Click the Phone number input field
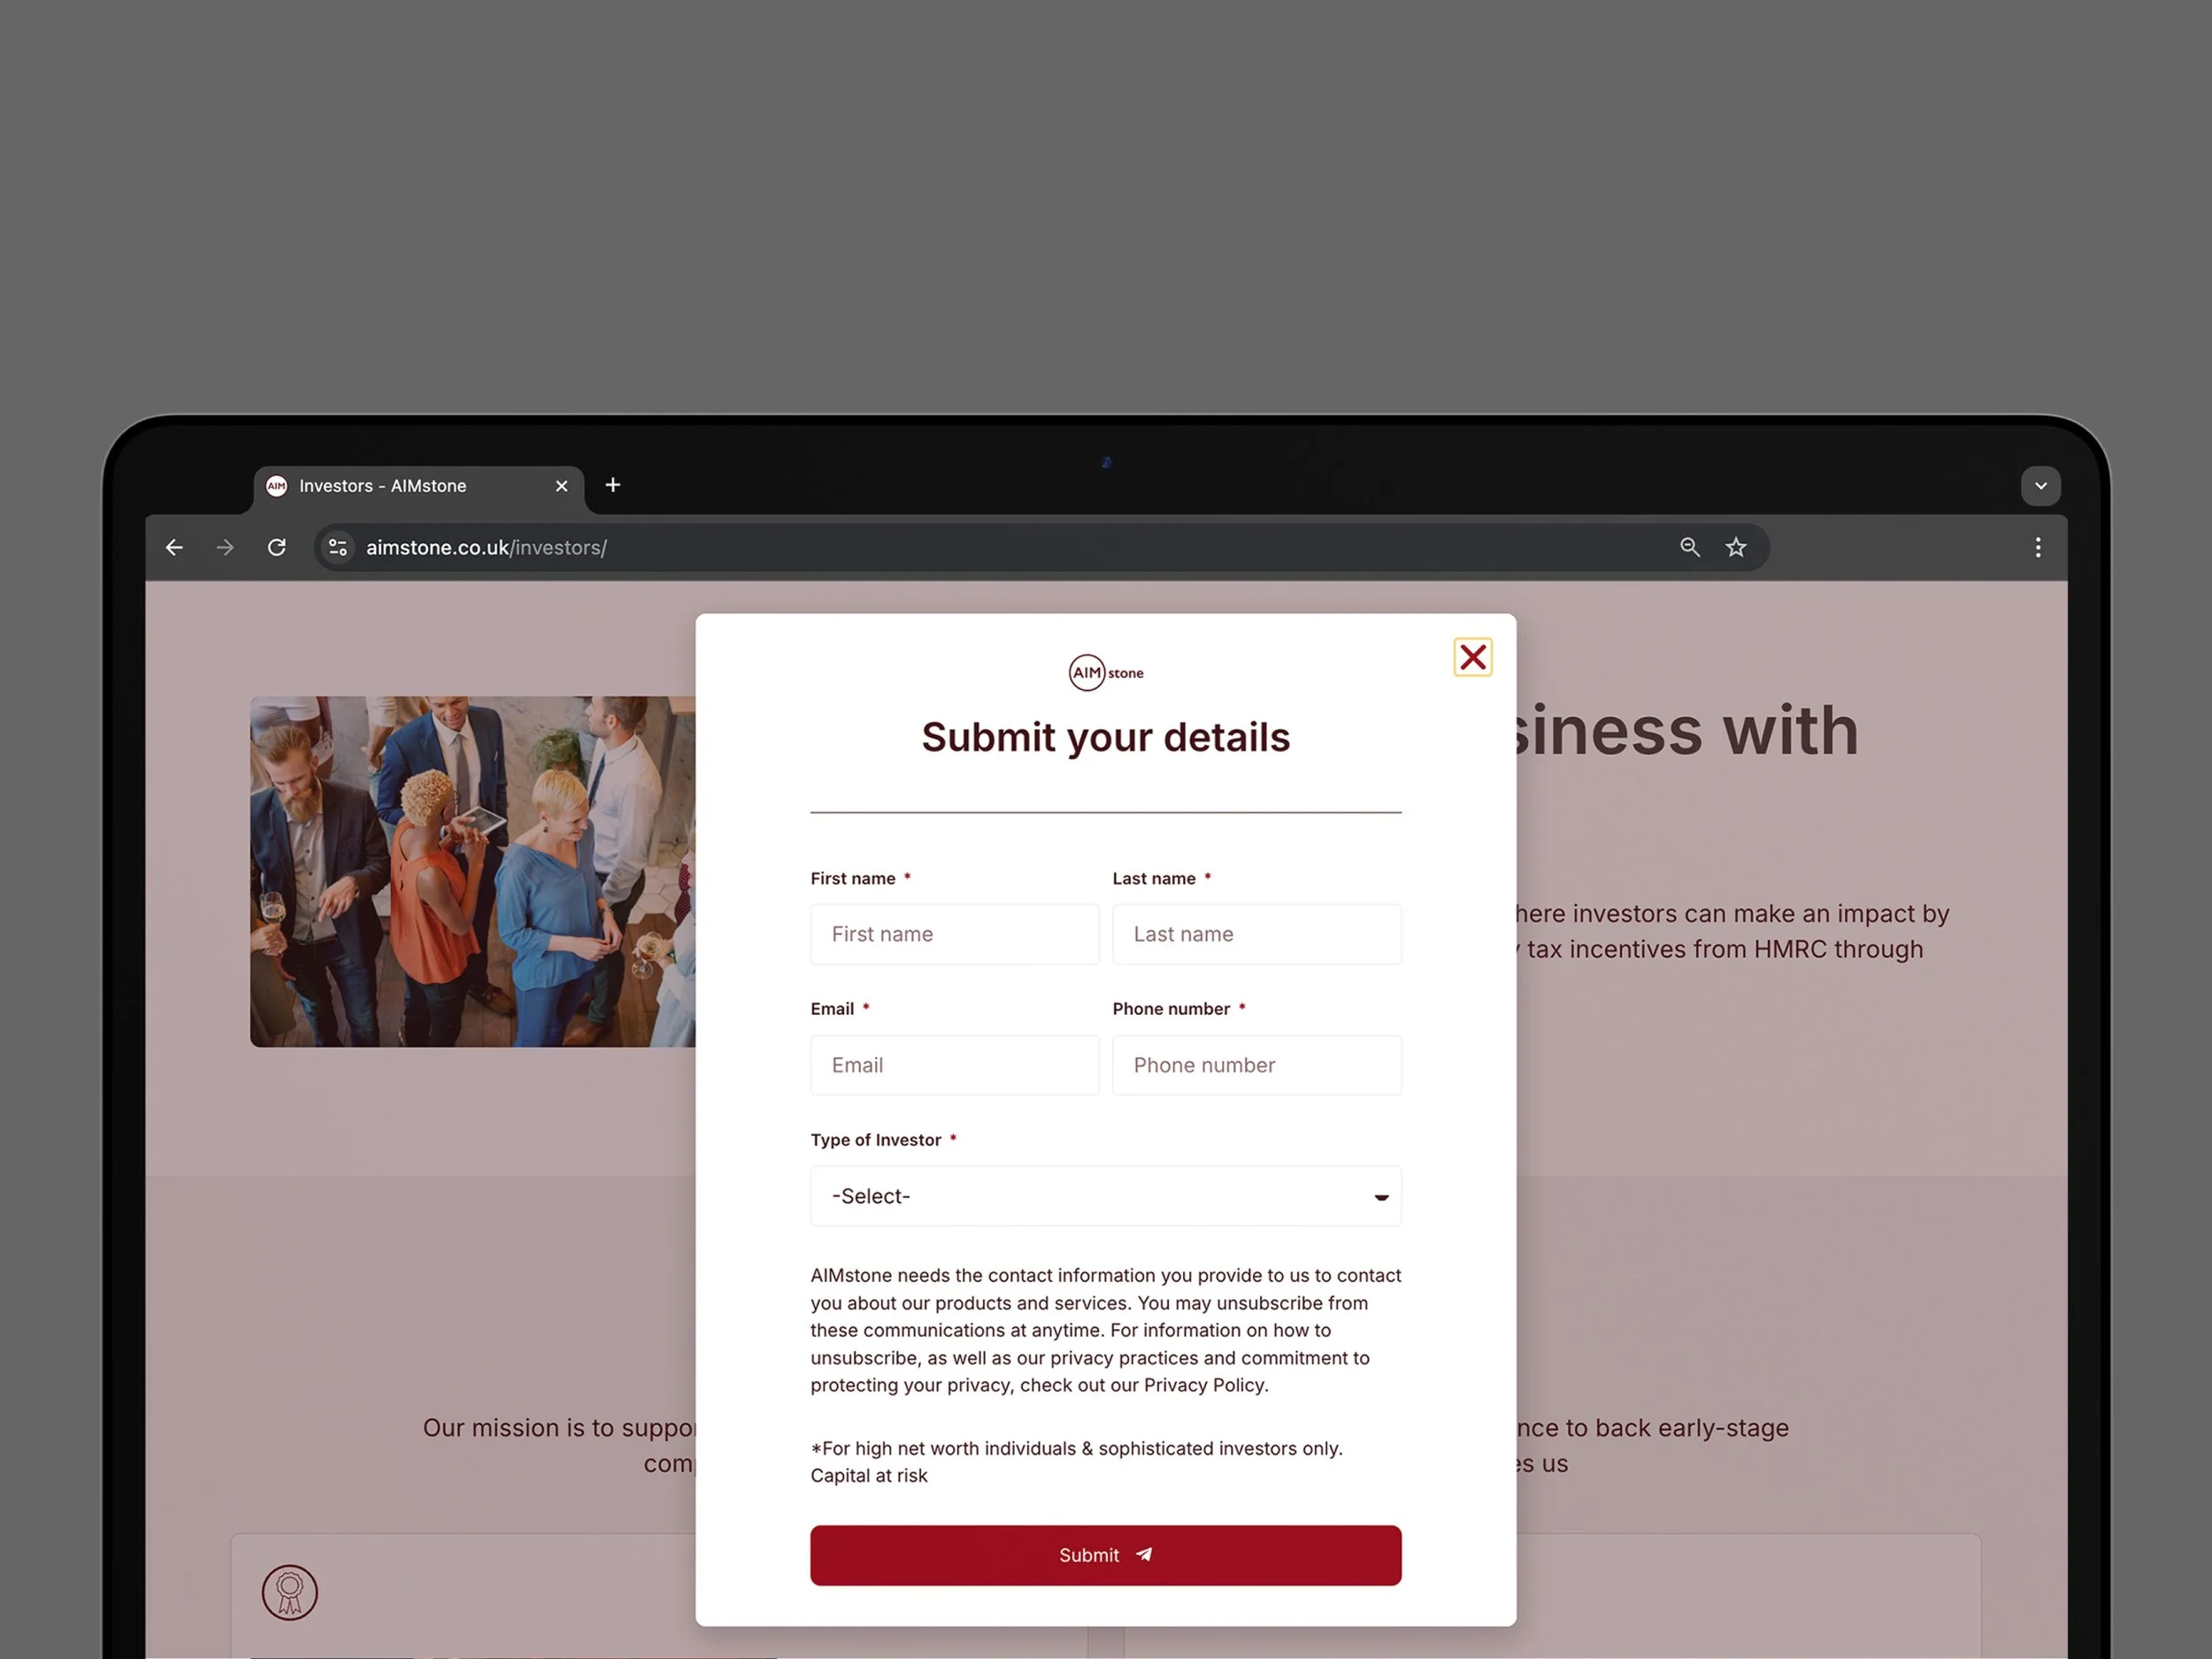 [1256, 1065]
